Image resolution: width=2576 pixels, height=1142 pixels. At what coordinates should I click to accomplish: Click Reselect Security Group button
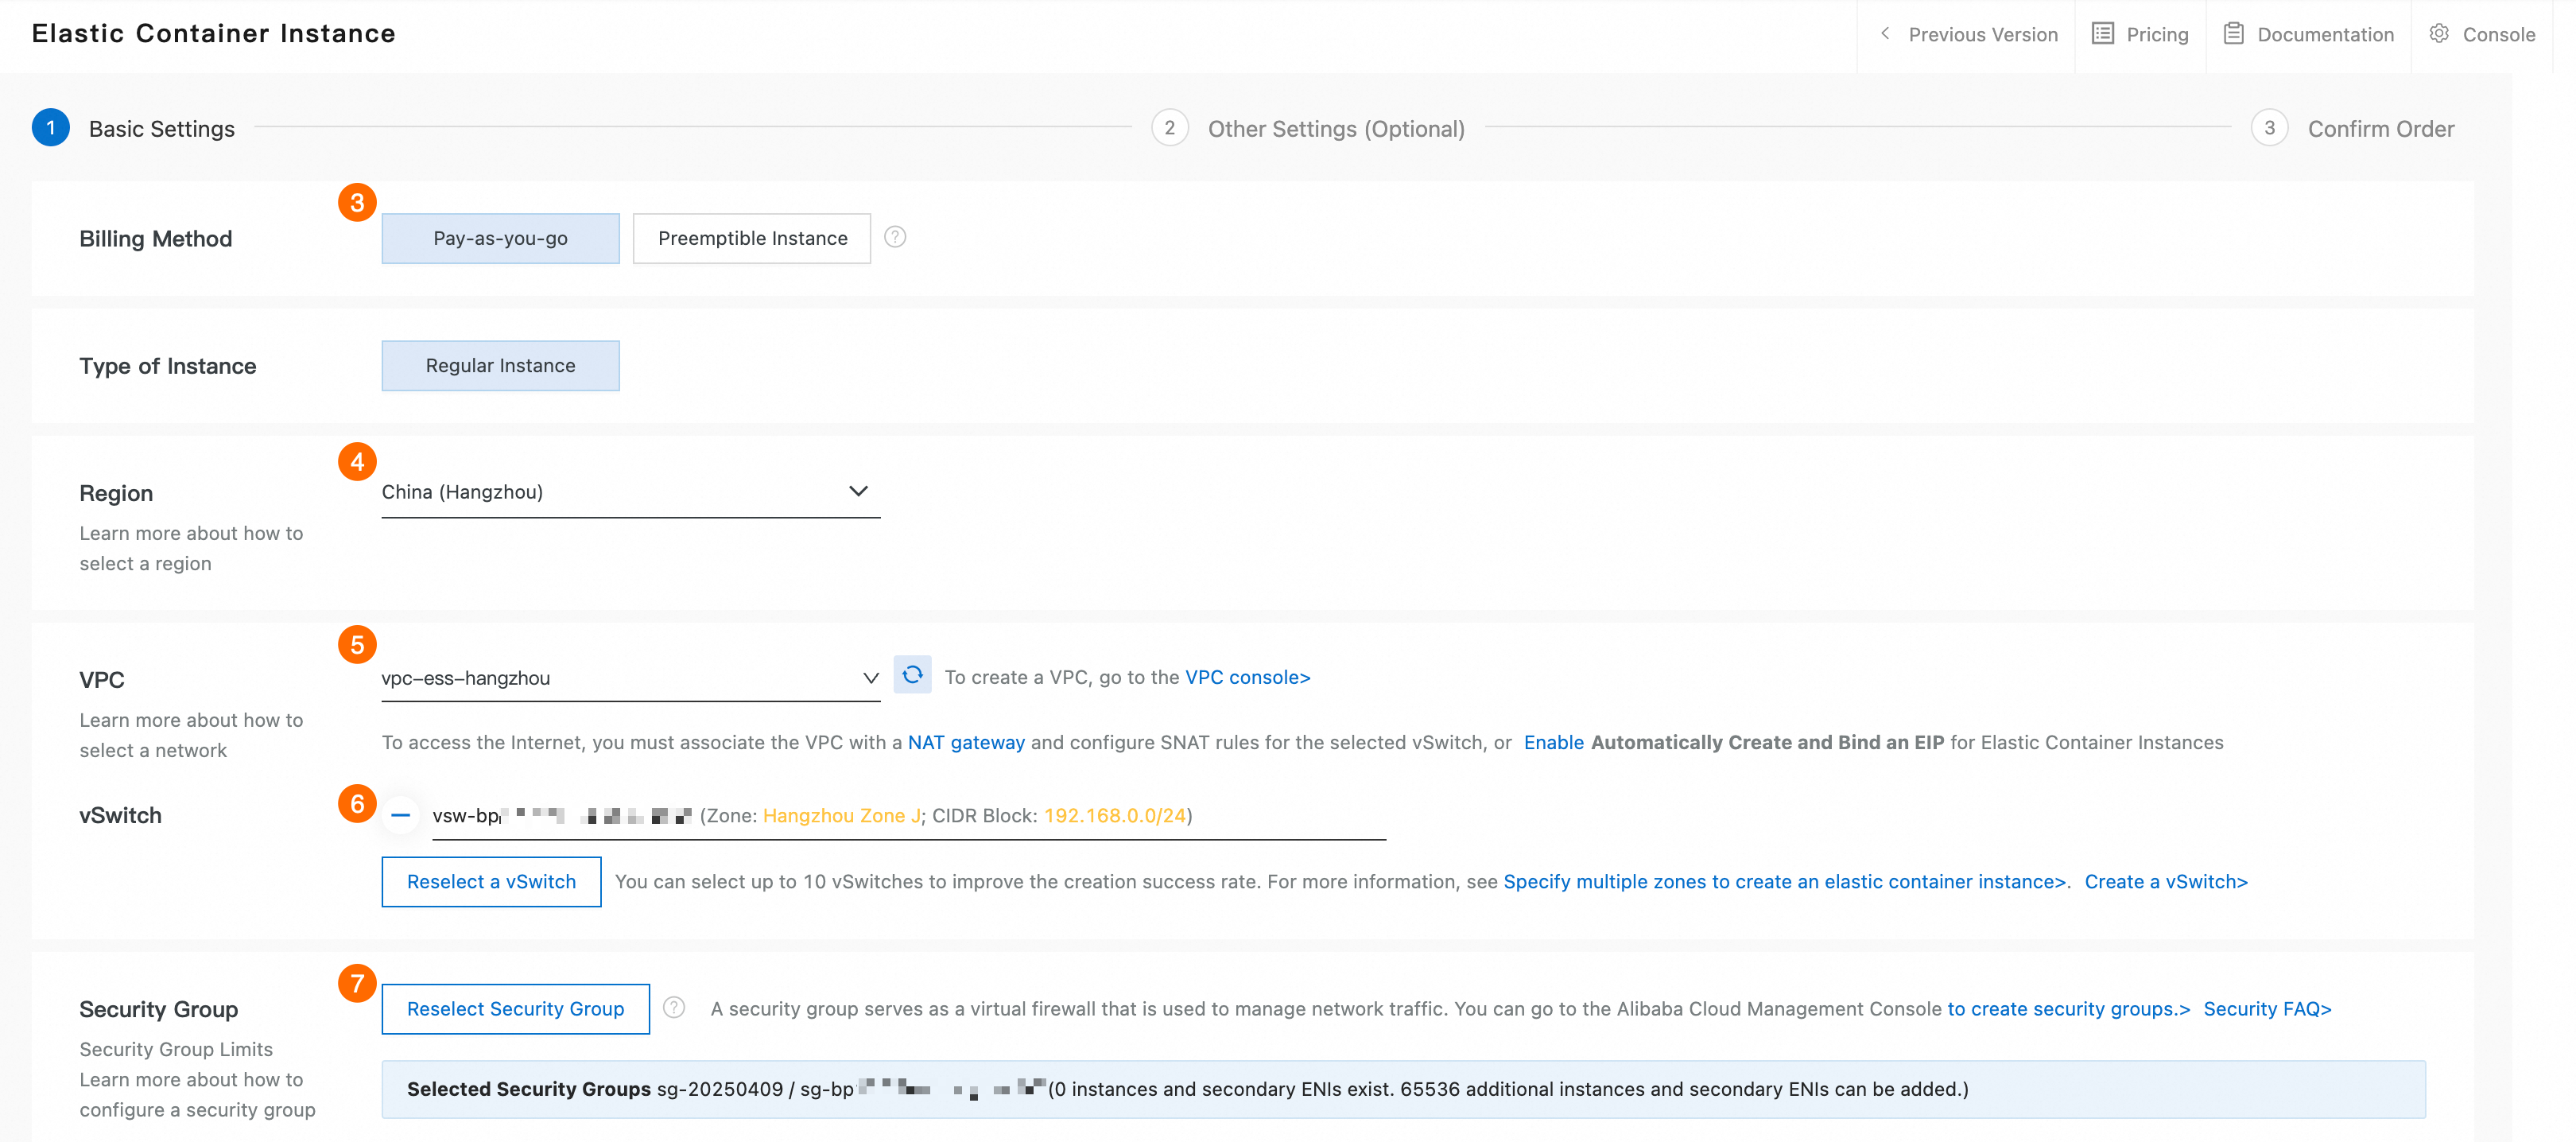pyautogui.click(x=515, y=1008)
